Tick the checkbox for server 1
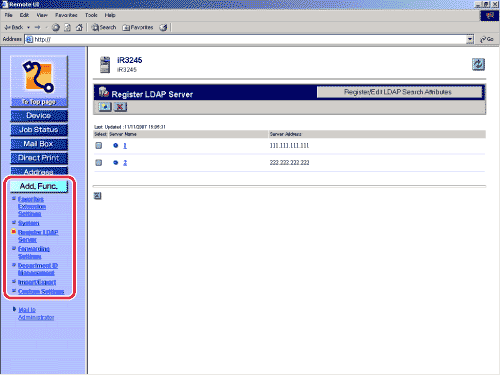The width and height of the screenshot is (500, 375). click(x=99, y=145)
